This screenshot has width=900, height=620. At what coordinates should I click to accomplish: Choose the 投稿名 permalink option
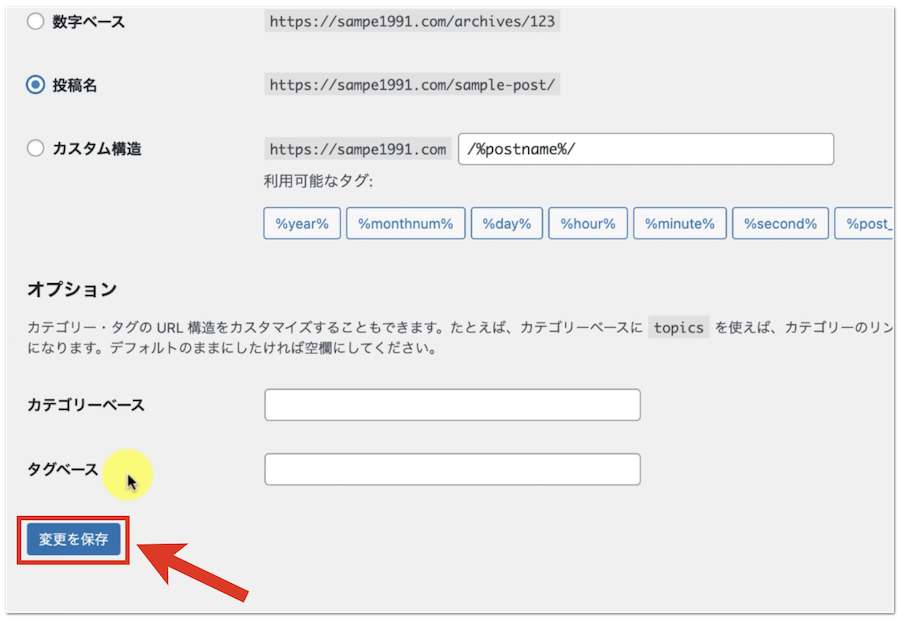(x=35, y=86)
